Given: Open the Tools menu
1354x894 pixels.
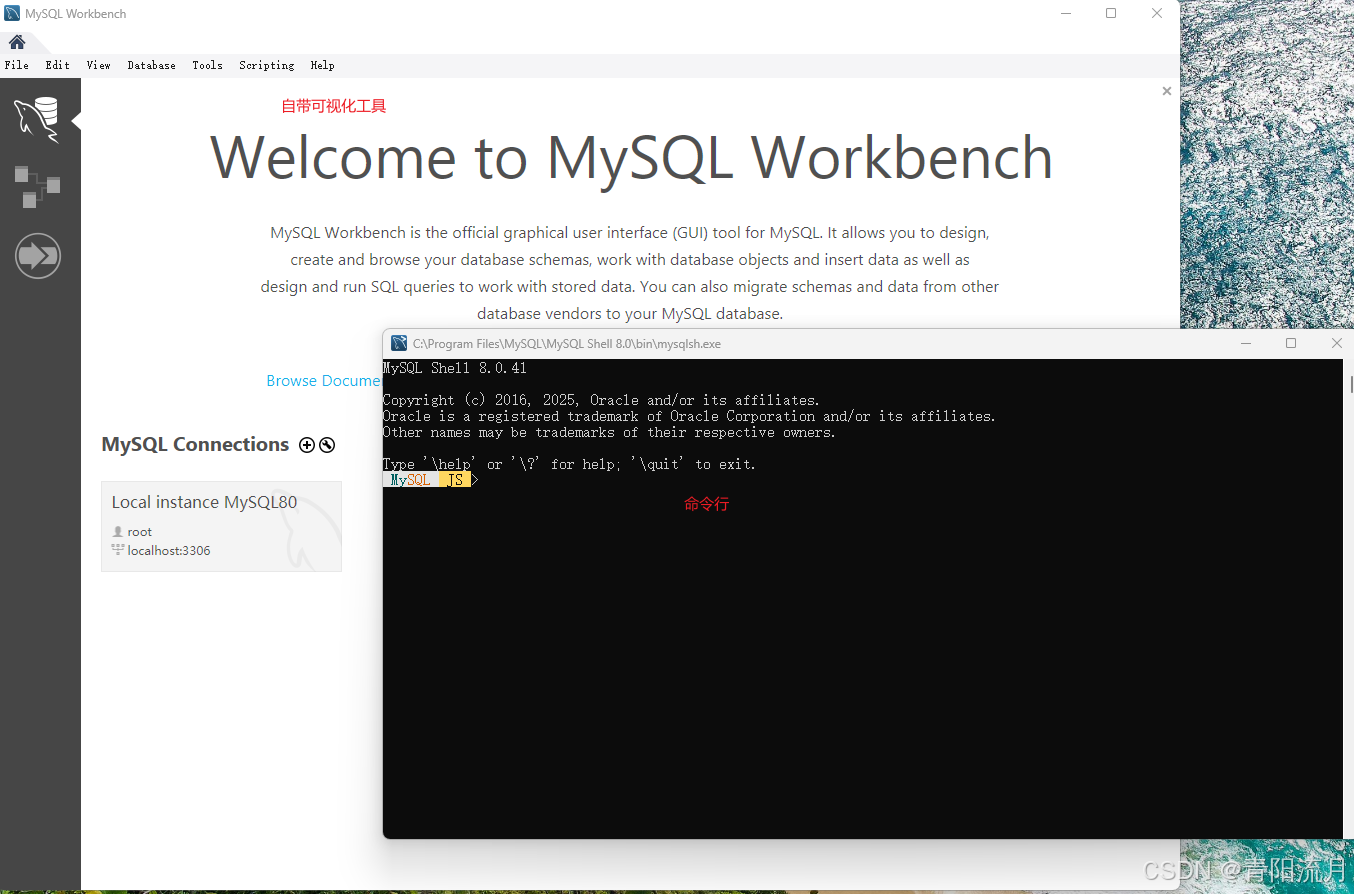Looking at the screenshot, I should coord(208,65).
